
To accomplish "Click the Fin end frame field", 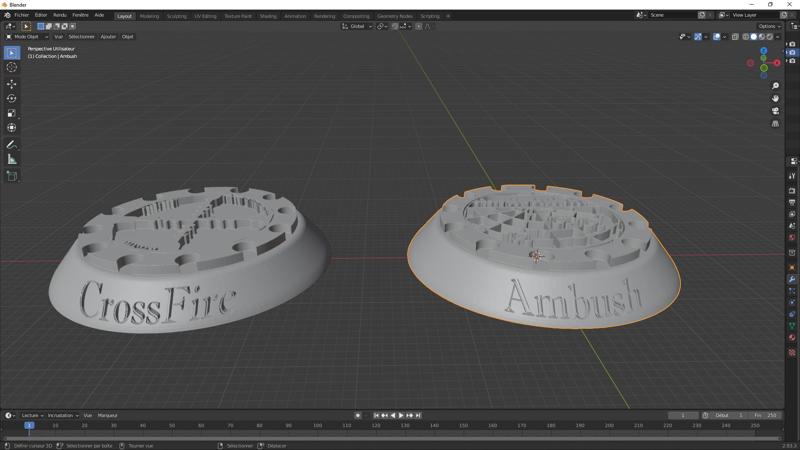I will click(x=765, y=415).
